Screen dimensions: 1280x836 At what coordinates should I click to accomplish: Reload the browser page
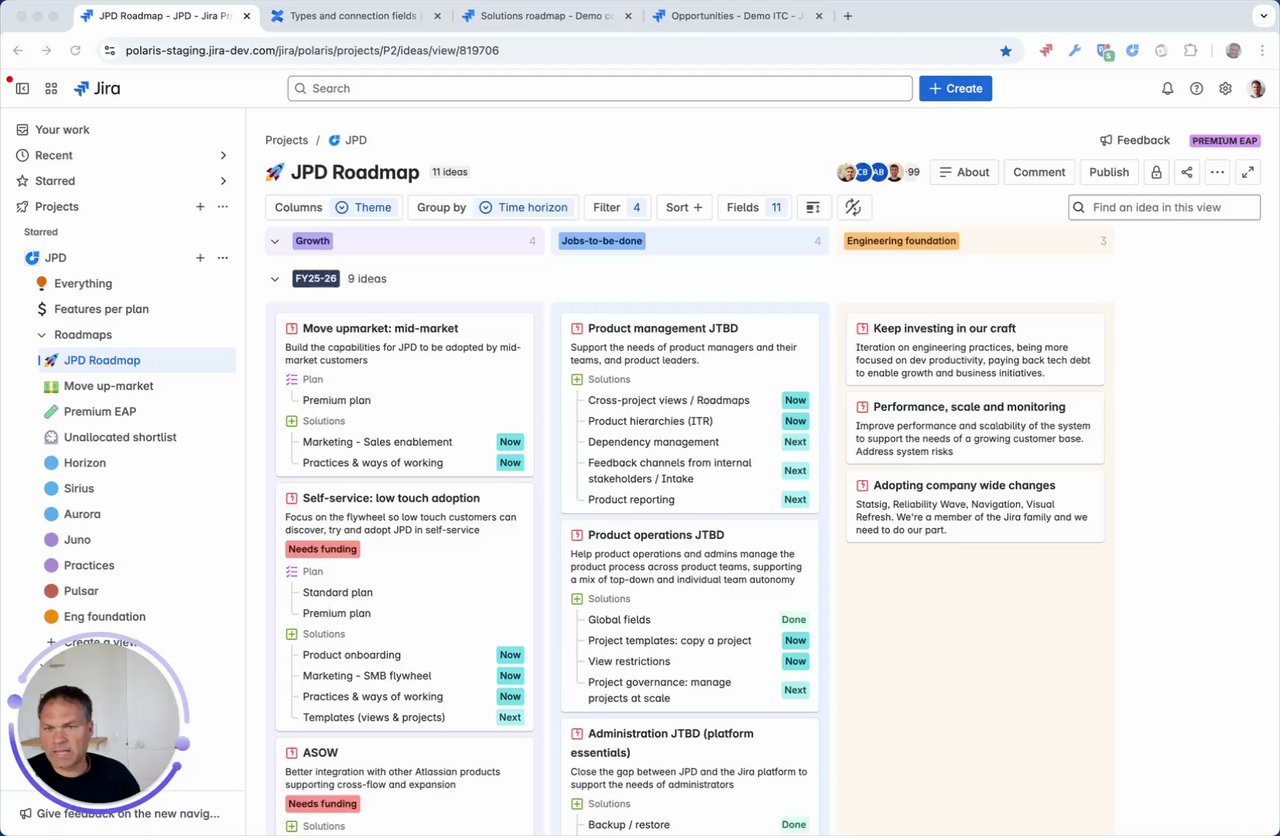click(75, 50)
